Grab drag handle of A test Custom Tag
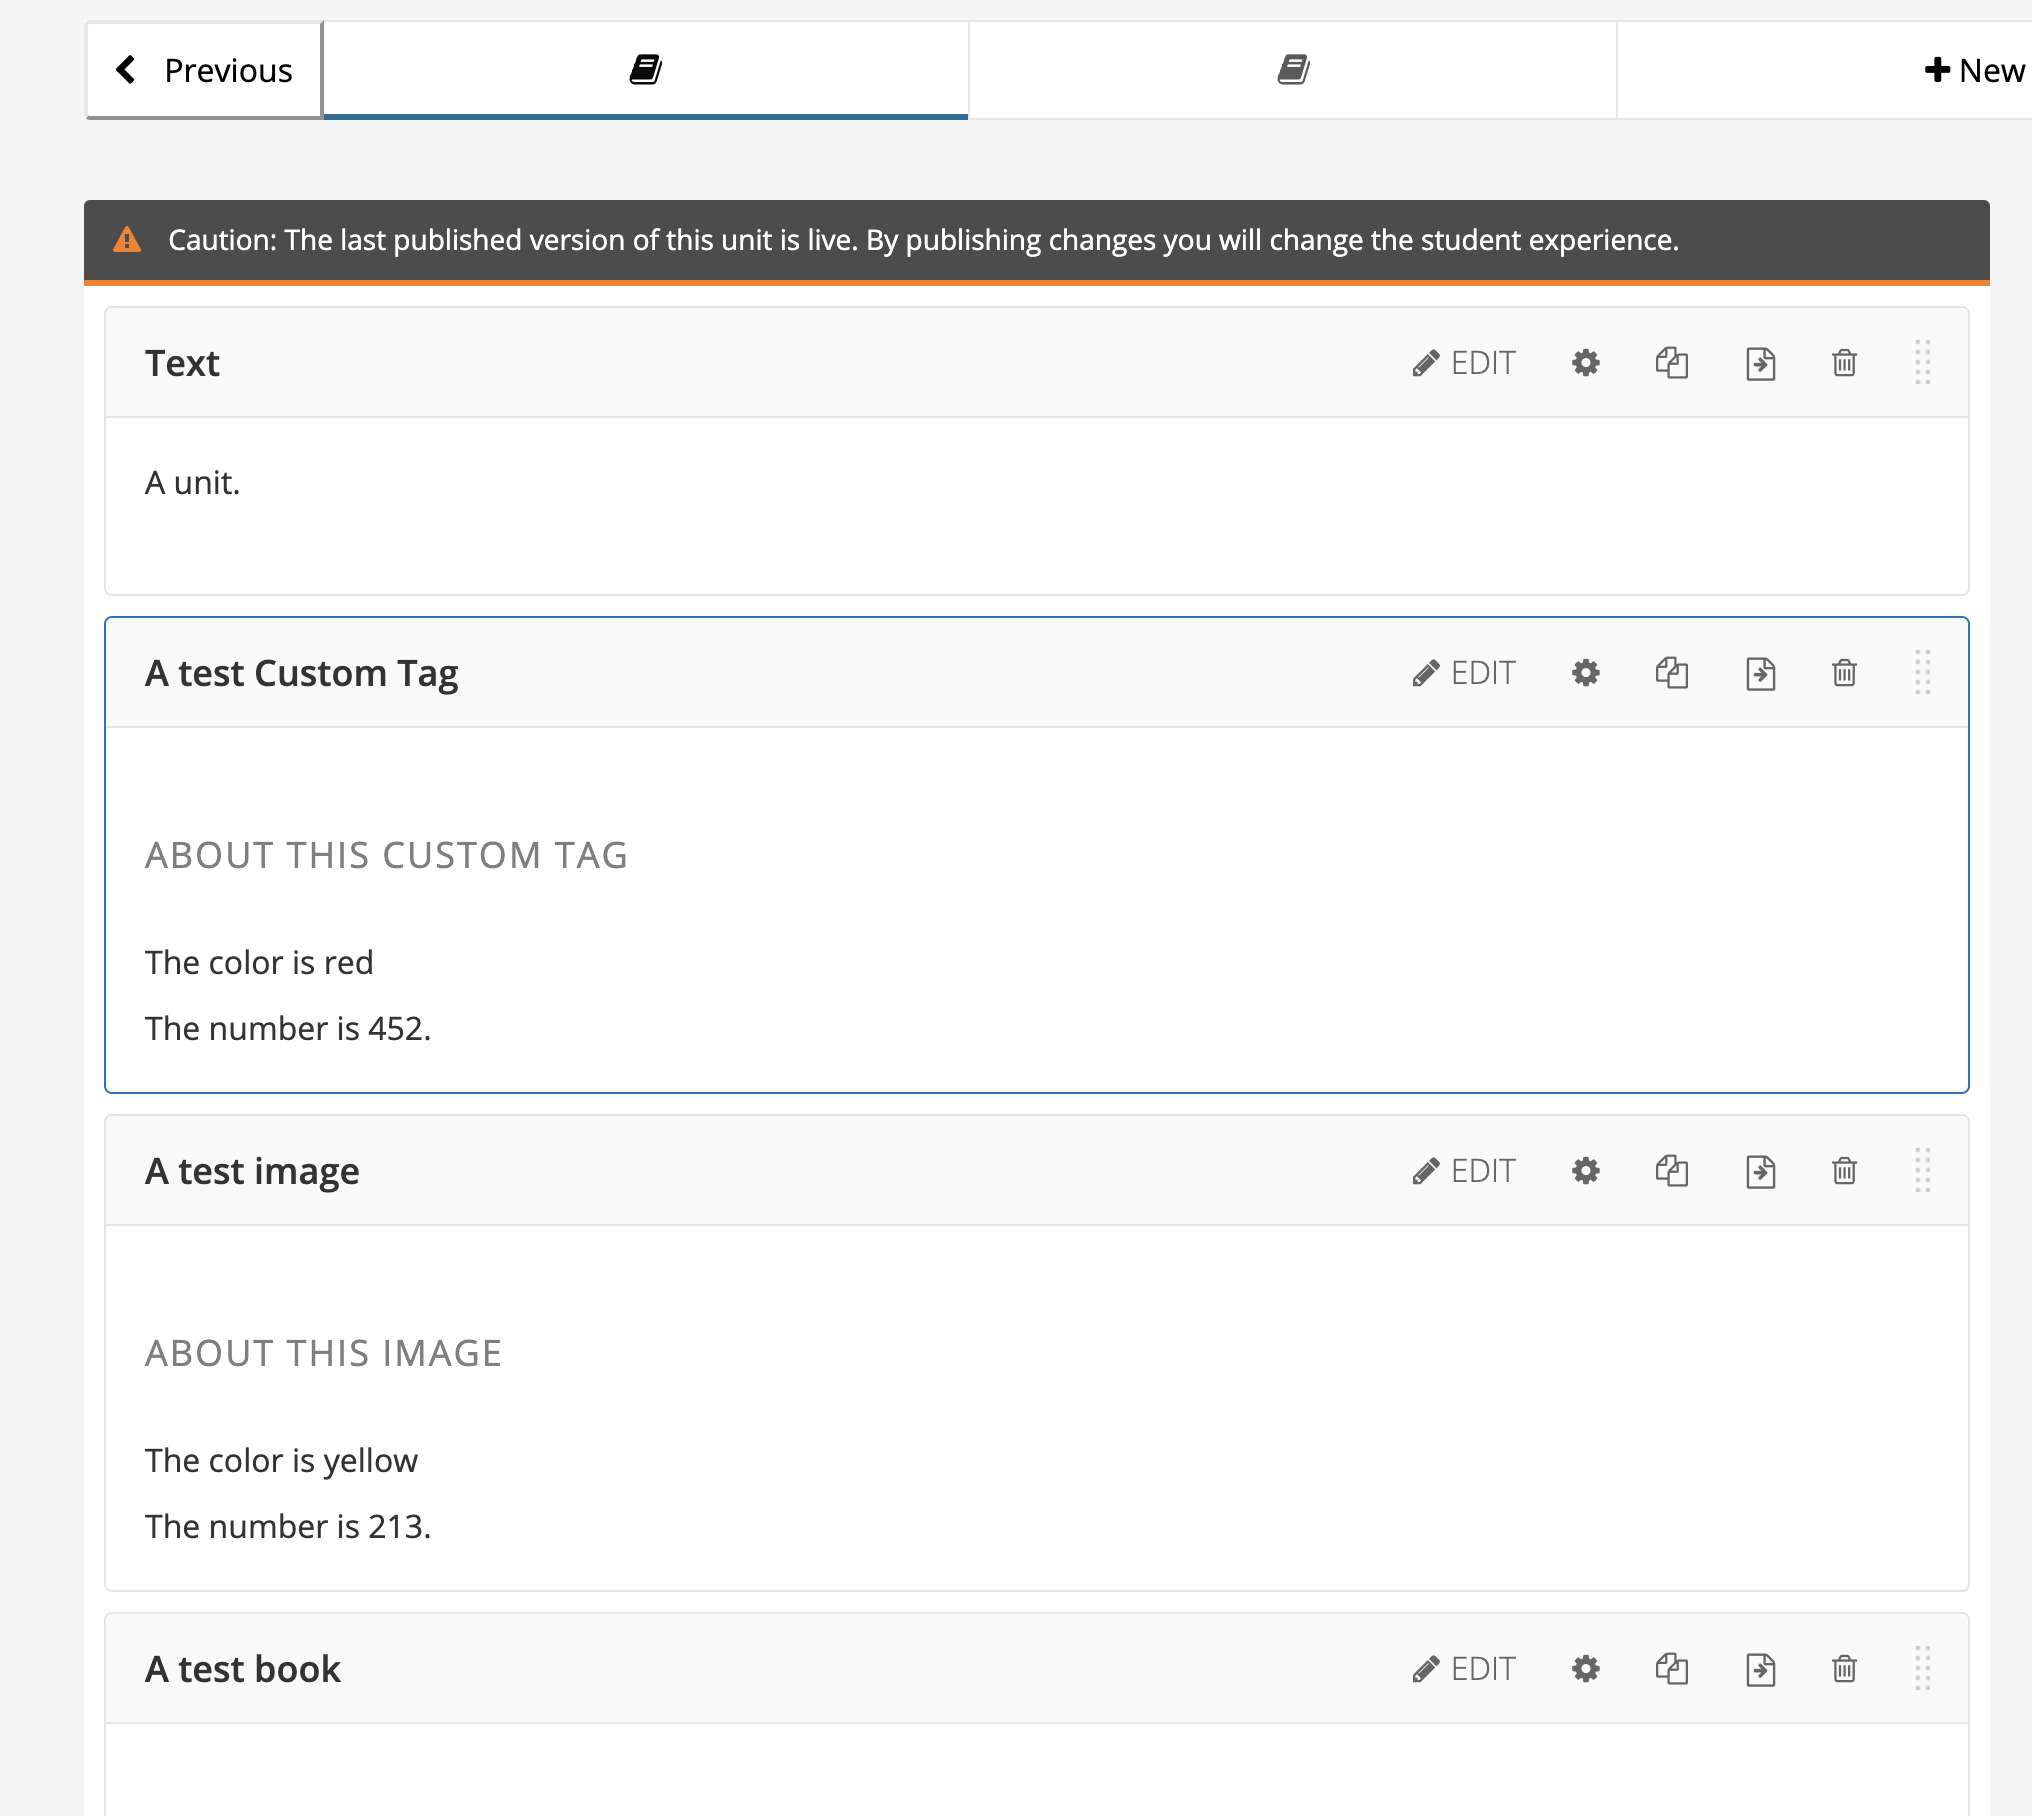 [x=1922, y=673]
